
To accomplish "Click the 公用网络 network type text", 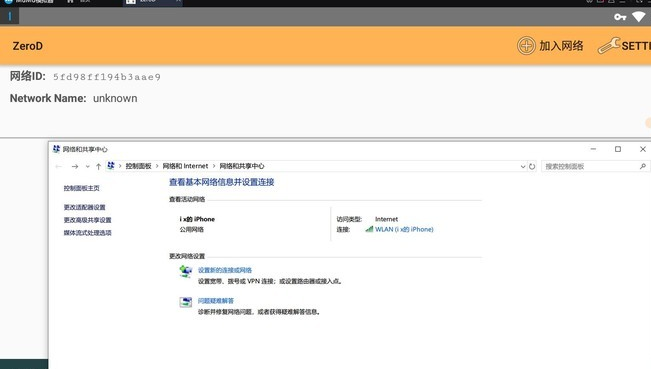I will [x=191, y=230].
